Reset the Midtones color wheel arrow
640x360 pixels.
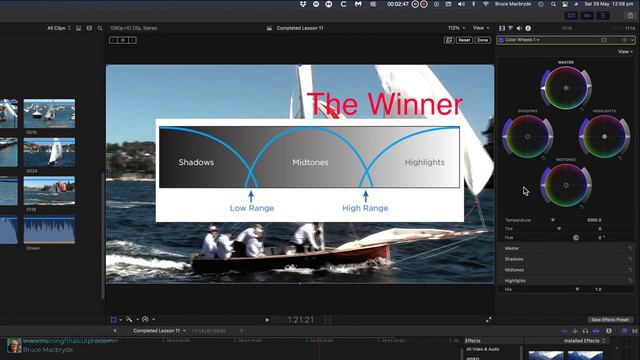click(x=582, y=207)
